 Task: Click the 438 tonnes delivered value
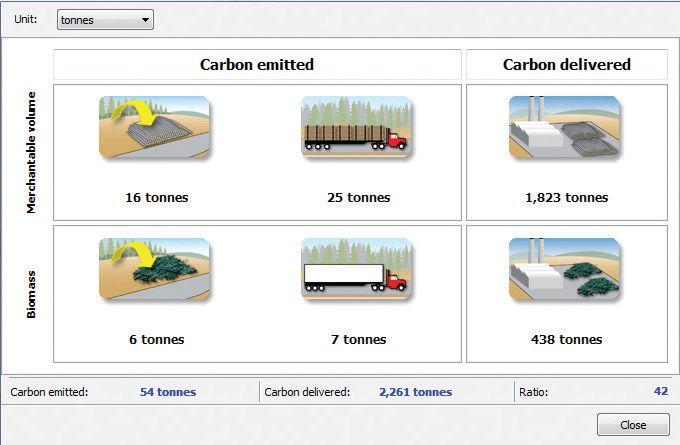[x=566, y=339]
